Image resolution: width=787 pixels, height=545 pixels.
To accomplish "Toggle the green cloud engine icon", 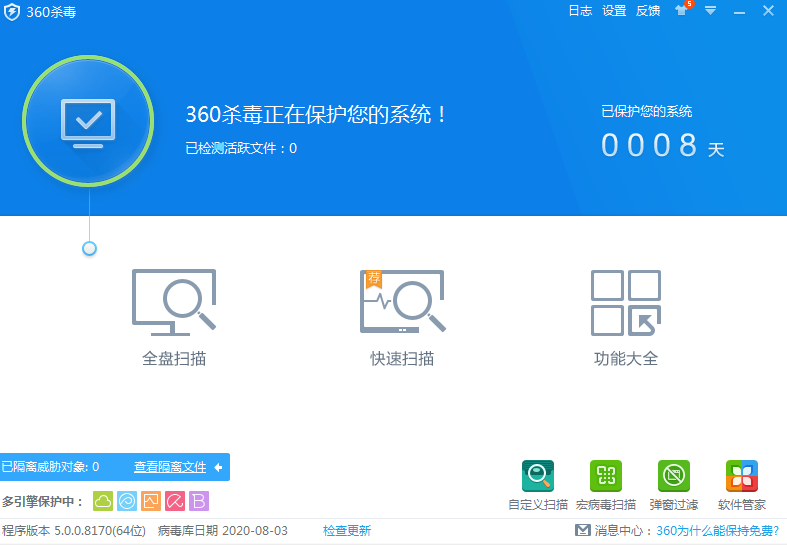I will click(103, 501).
